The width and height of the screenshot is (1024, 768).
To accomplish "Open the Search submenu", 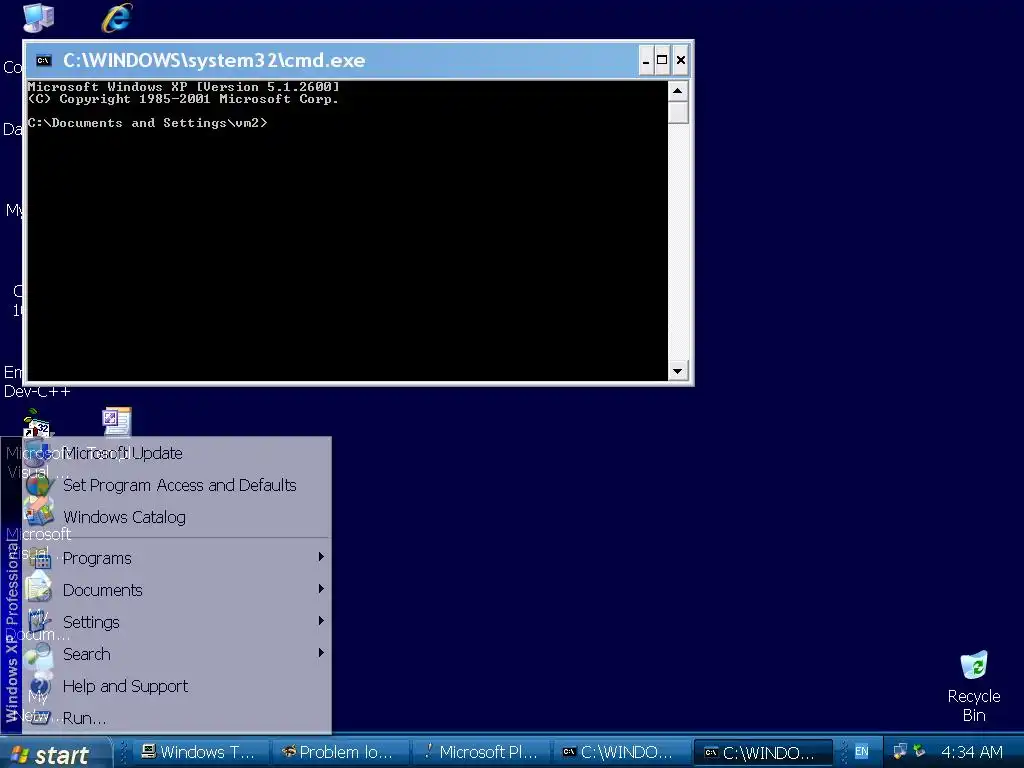I will [x=178, y=654].
